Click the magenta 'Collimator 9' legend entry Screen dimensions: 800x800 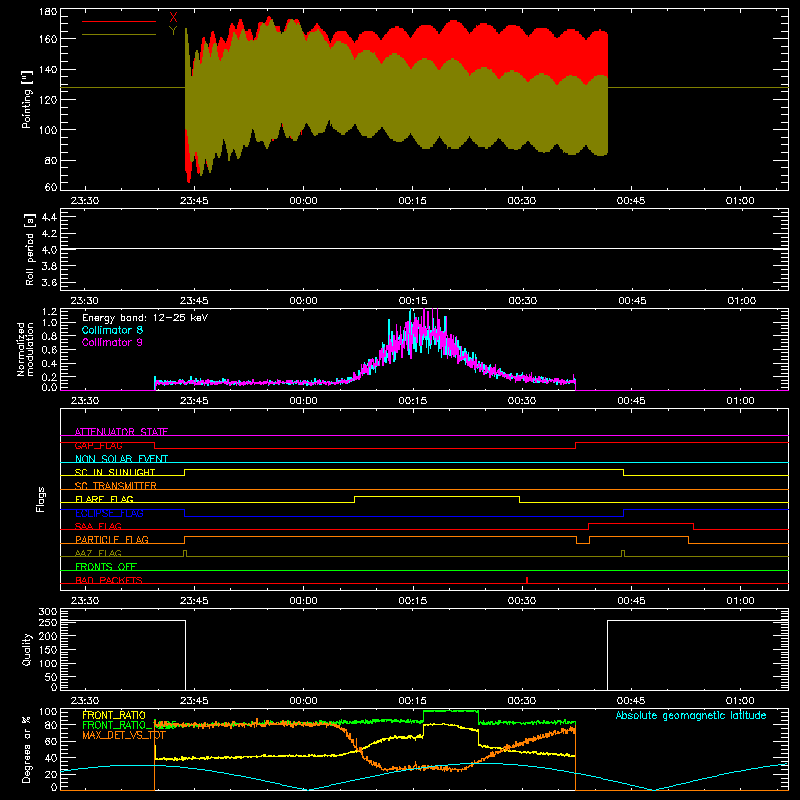point(112,342)
